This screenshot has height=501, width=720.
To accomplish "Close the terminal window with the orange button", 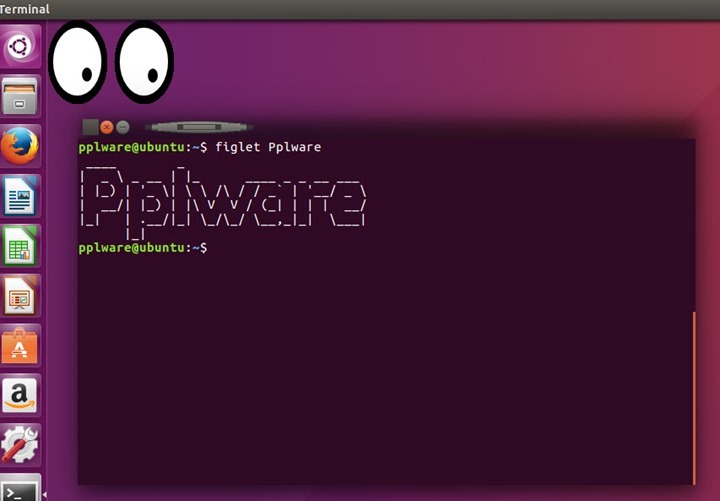I will click(107, 127).
